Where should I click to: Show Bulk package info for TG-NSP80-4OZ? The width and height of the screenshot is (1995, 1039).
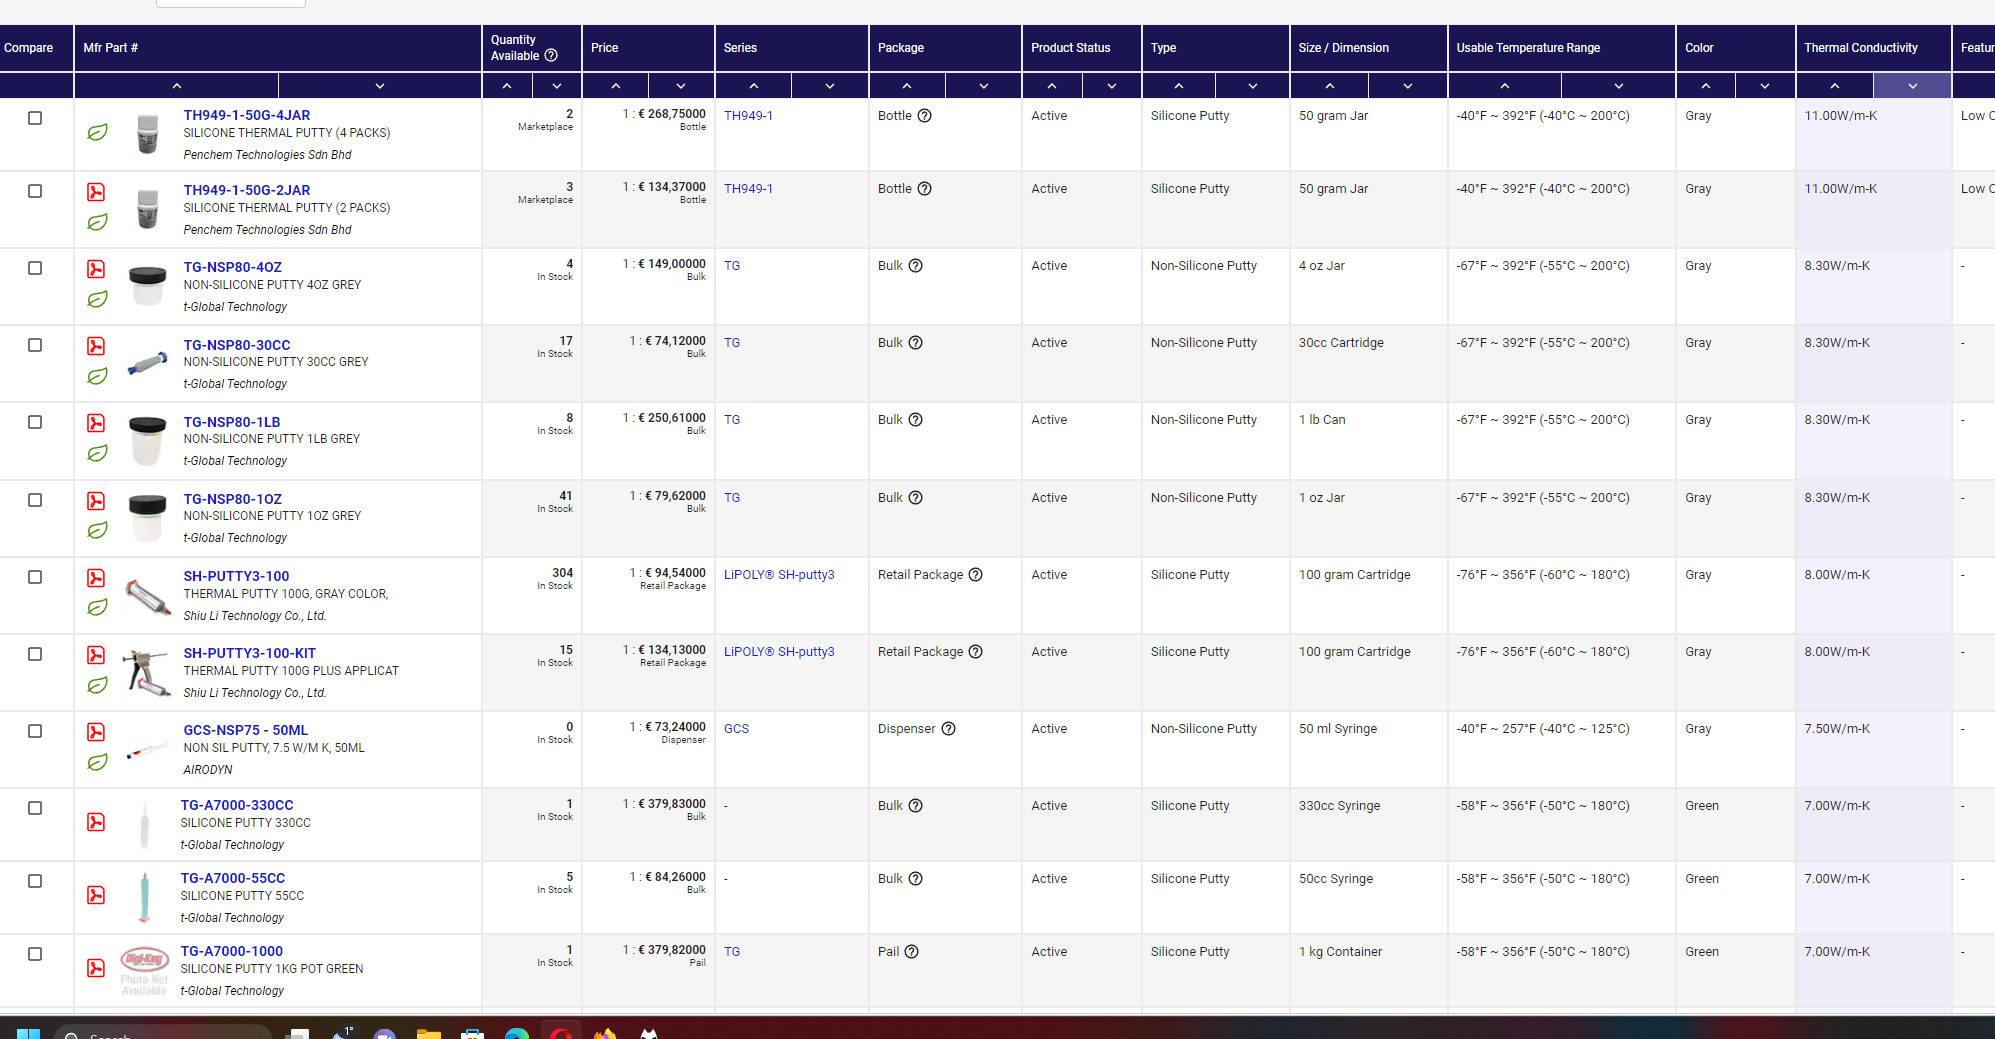915,266
